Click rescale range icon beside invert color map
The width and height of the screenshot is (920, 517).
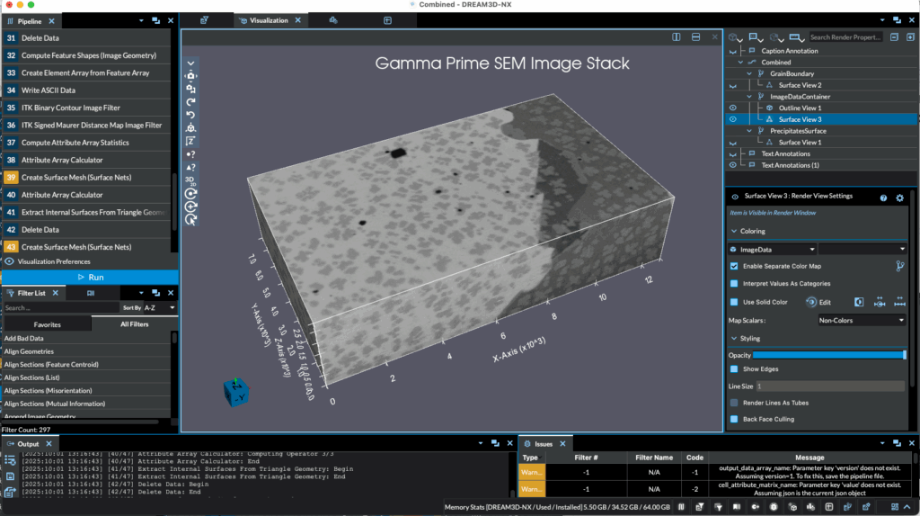(x=879, y=302)
